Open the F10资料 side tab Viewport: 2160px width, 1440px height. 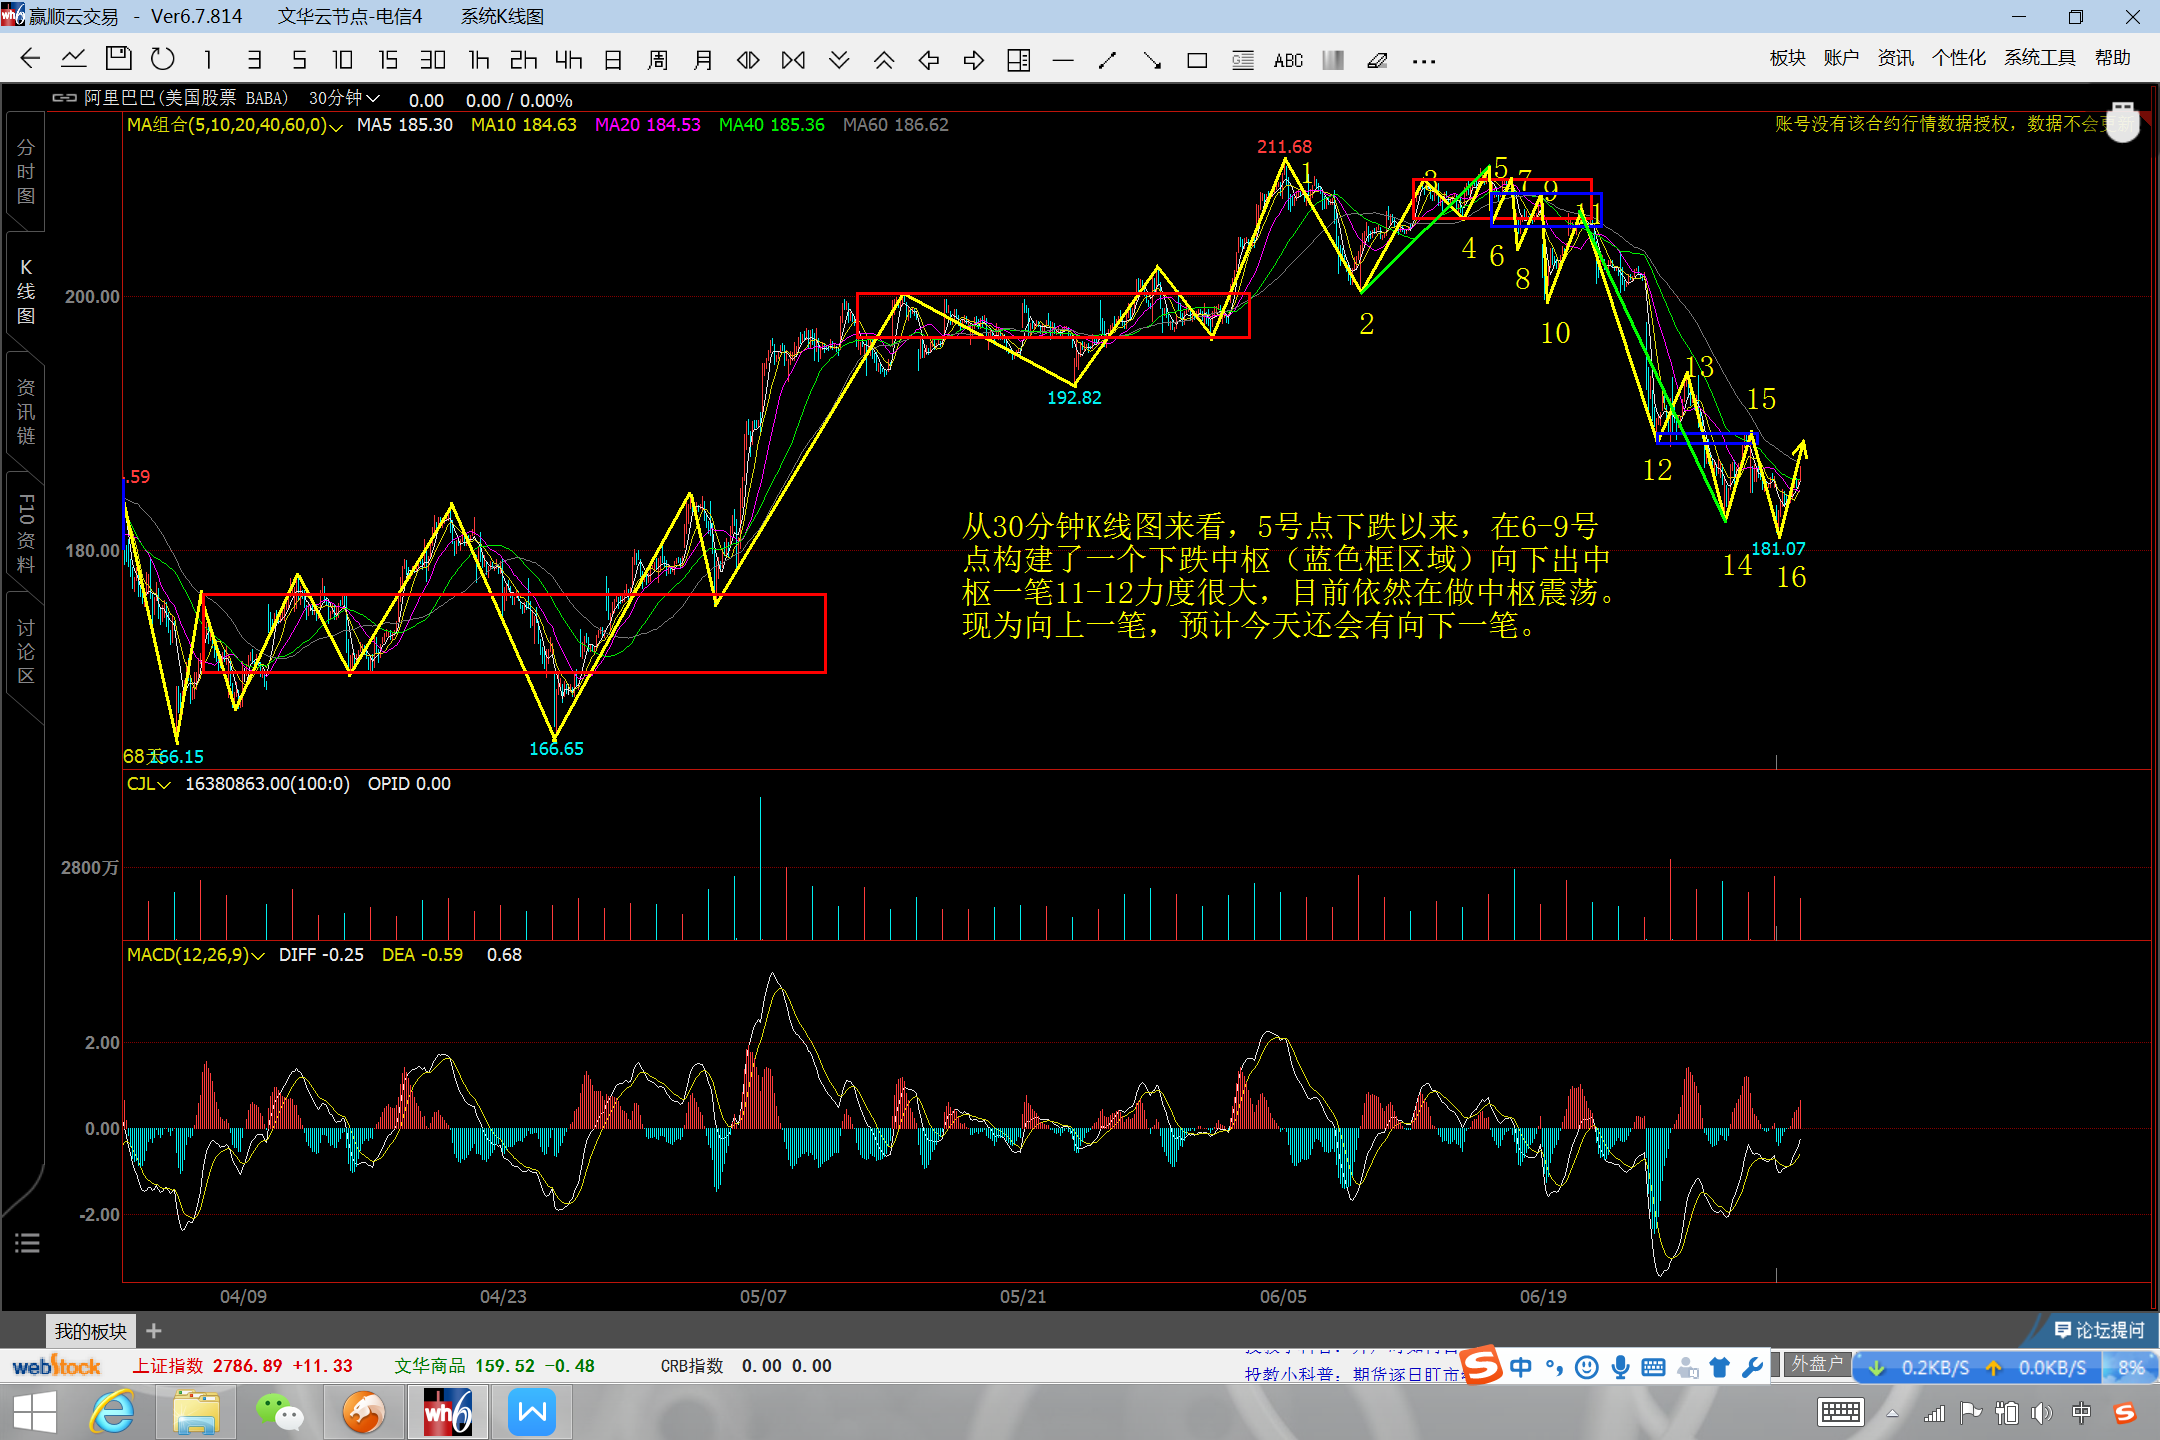(x=26, y=532)
